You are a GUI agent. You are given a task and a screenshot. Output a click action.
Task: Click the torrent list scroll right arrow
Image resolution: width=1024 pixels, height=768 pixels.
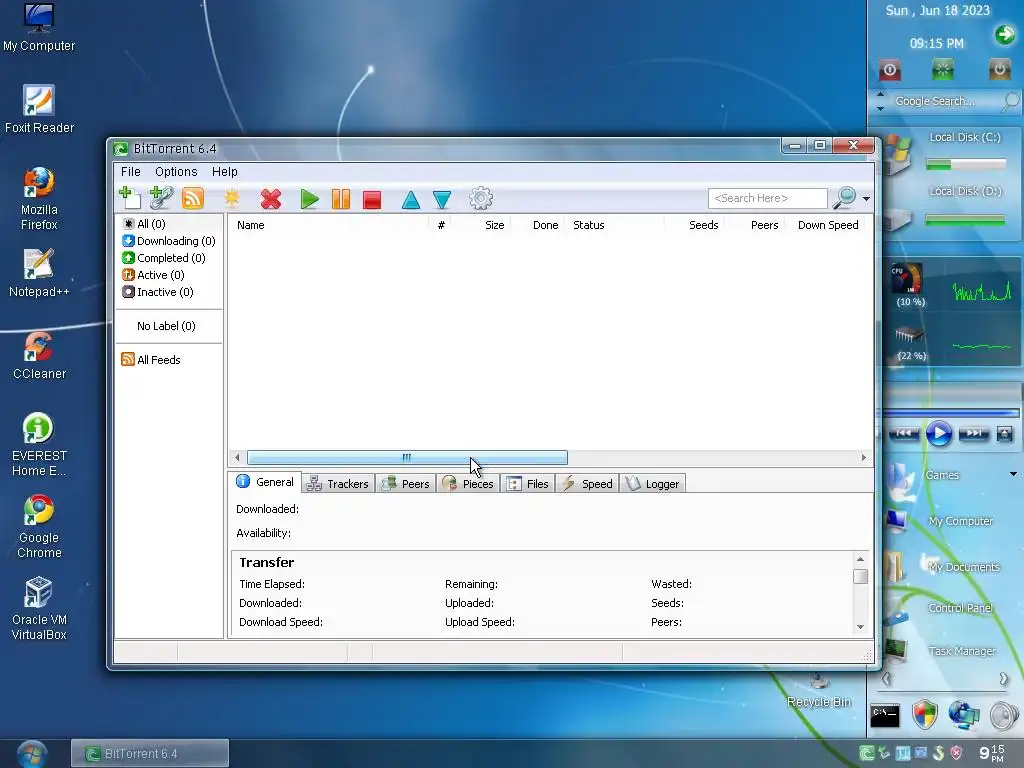click(863, 457)
